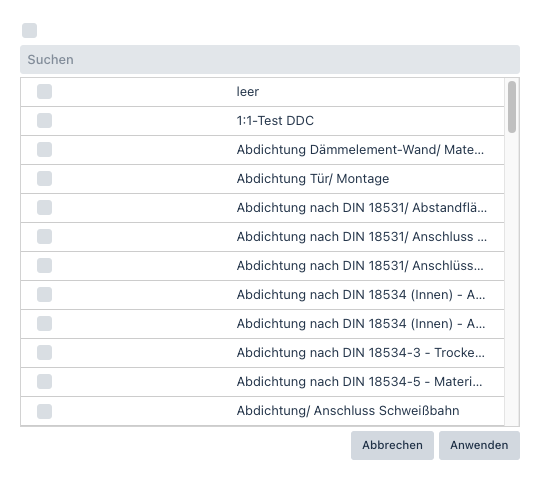Select 'Abdichtung Dämmelement-Wand' checkbox
Viewport: 539px width, 484px height.
45,150
